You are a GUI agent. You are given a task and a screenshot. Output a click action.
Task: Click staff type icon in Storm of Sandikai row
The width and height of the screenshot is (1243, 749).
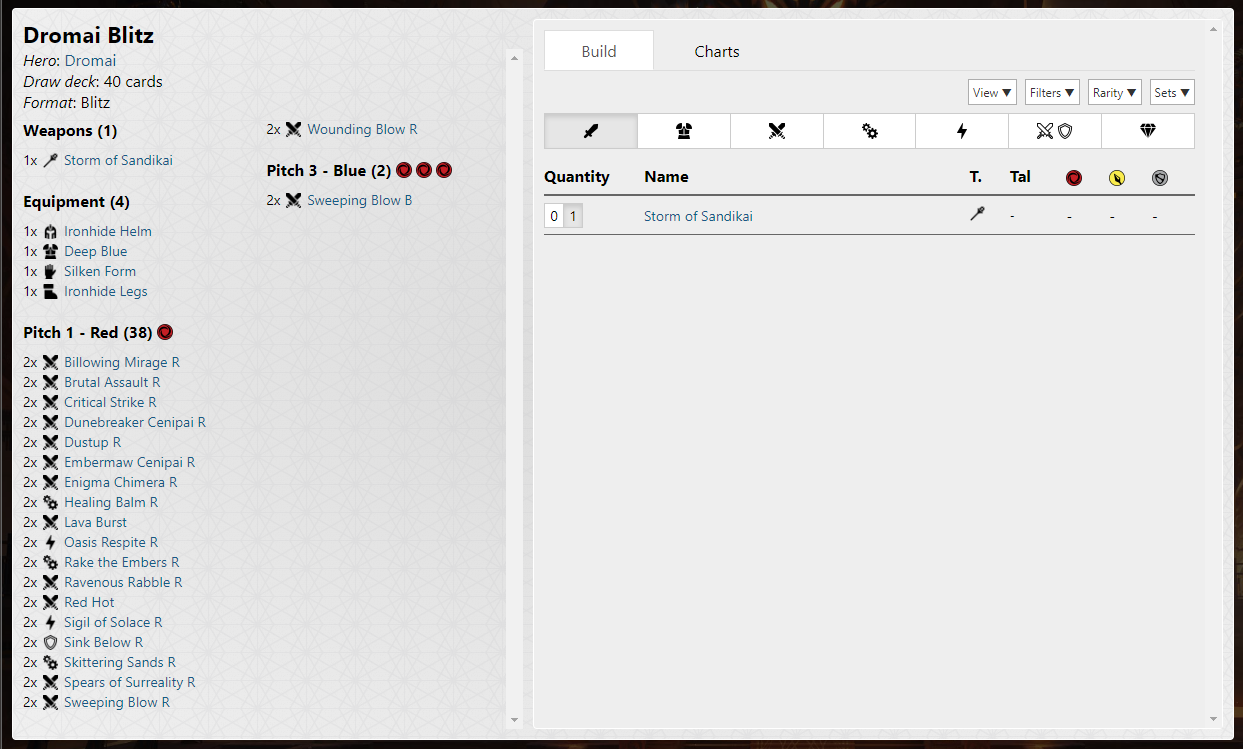(x=978, y=214)
